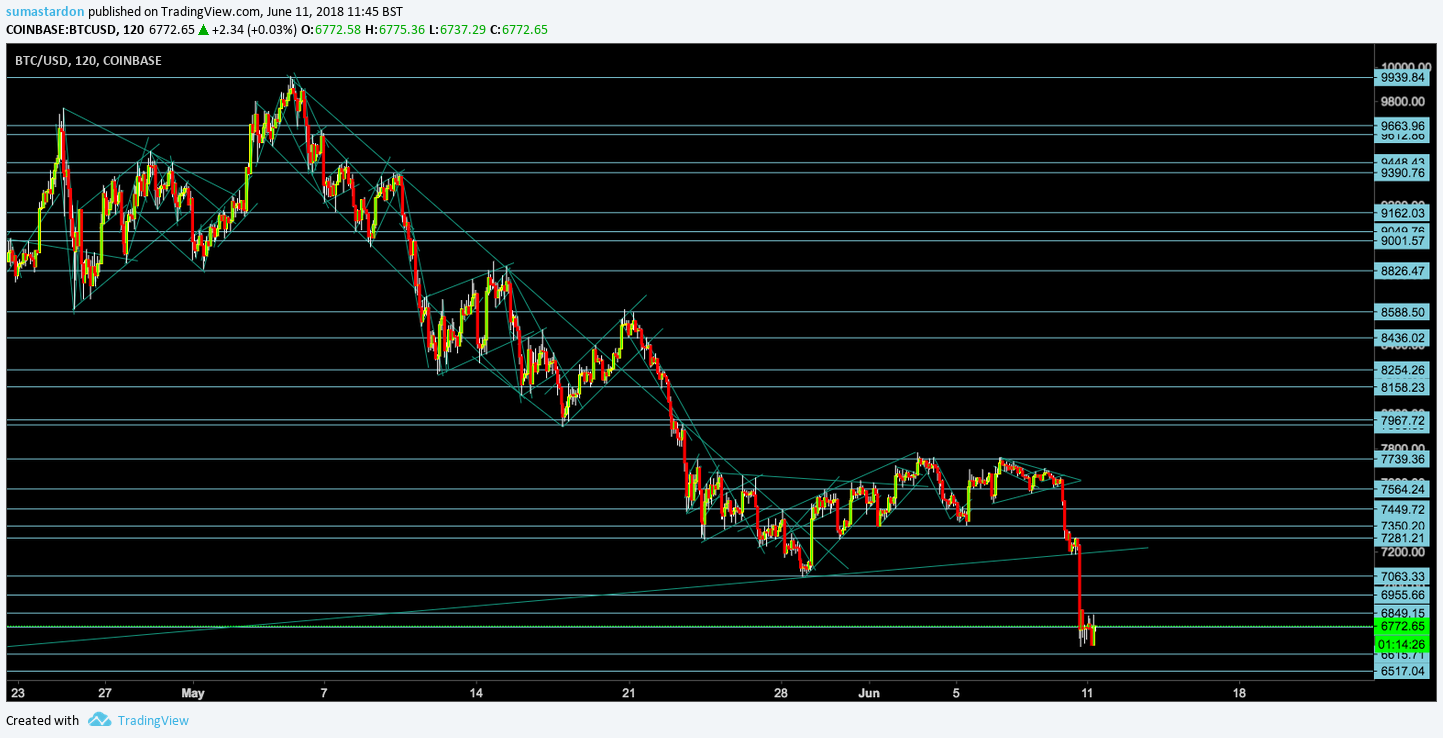Screen dimensions: 1443x738
Task: Click the TradingView text link beside Created with
Action: point(153,720)
